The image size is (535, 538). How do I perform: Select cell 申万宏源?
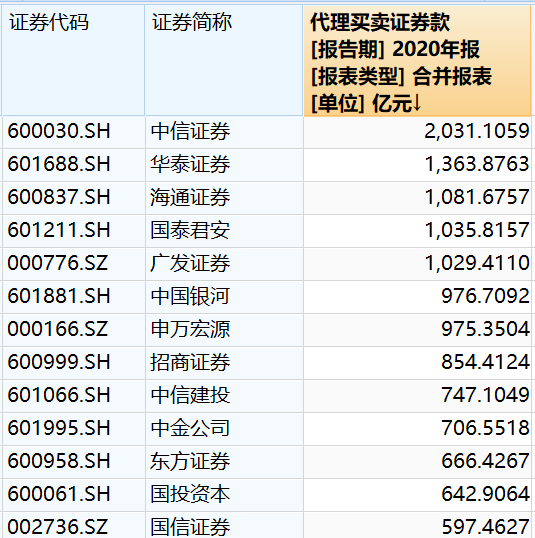224,330
